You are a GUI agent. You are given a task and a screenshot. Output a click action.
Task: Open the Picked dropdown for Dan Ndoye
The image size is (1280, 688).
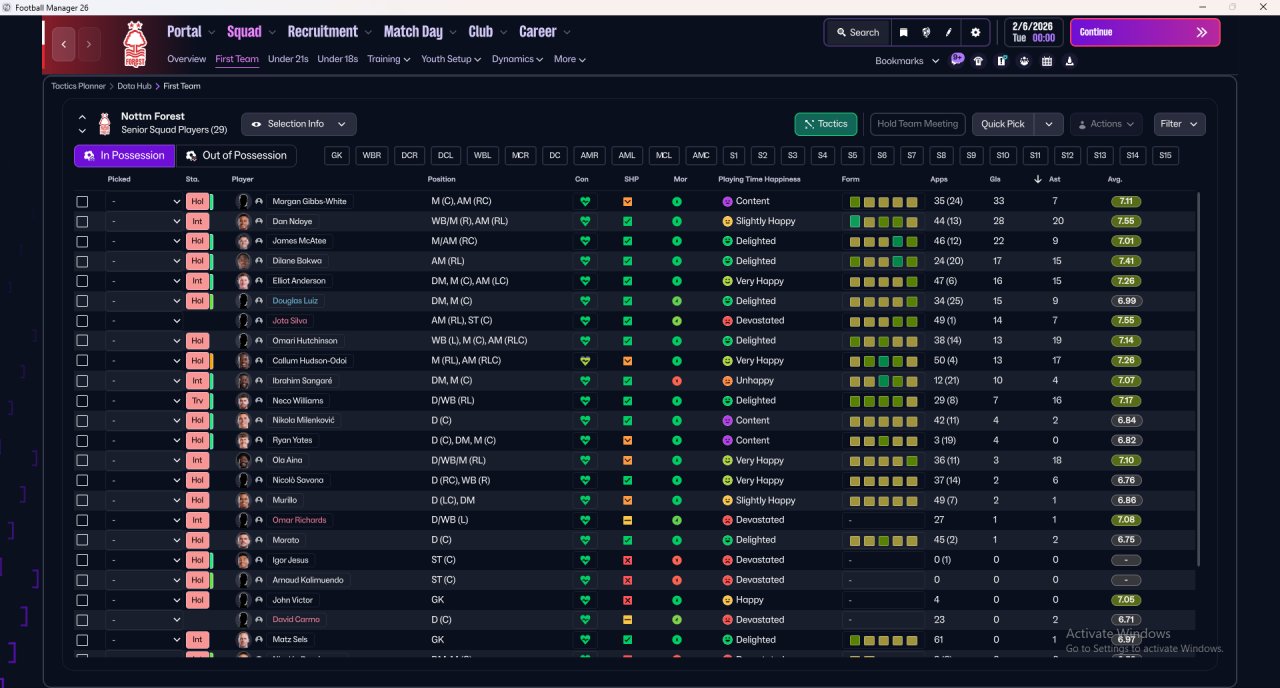coord(145,221)
